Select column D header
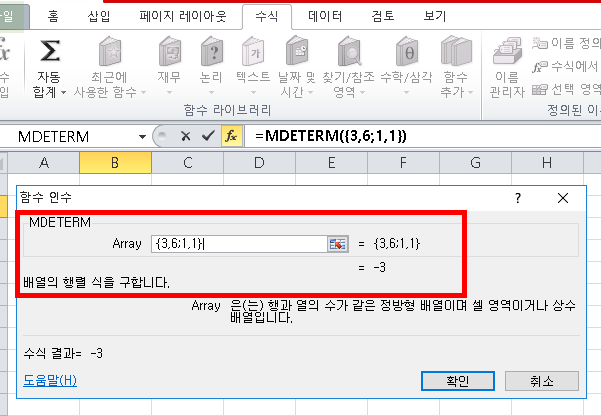Screen dimensions: 601x416 [x=259, y=163]
